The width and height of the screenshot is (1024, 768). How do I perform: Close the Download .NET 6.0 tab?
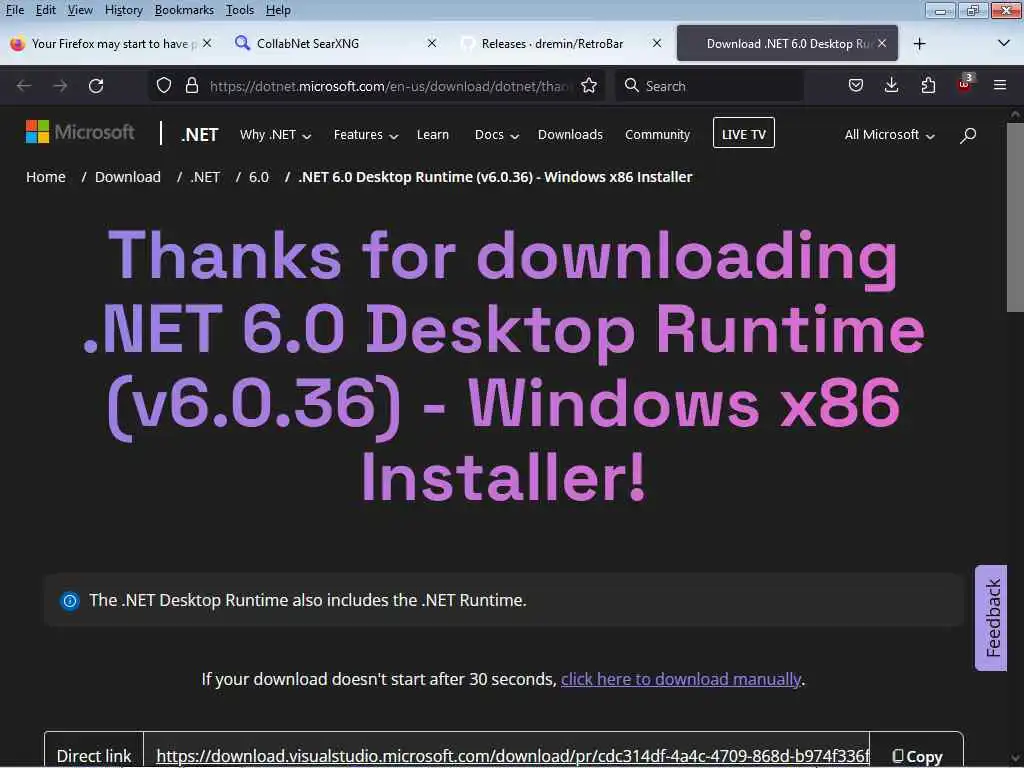tap(882, 43)
